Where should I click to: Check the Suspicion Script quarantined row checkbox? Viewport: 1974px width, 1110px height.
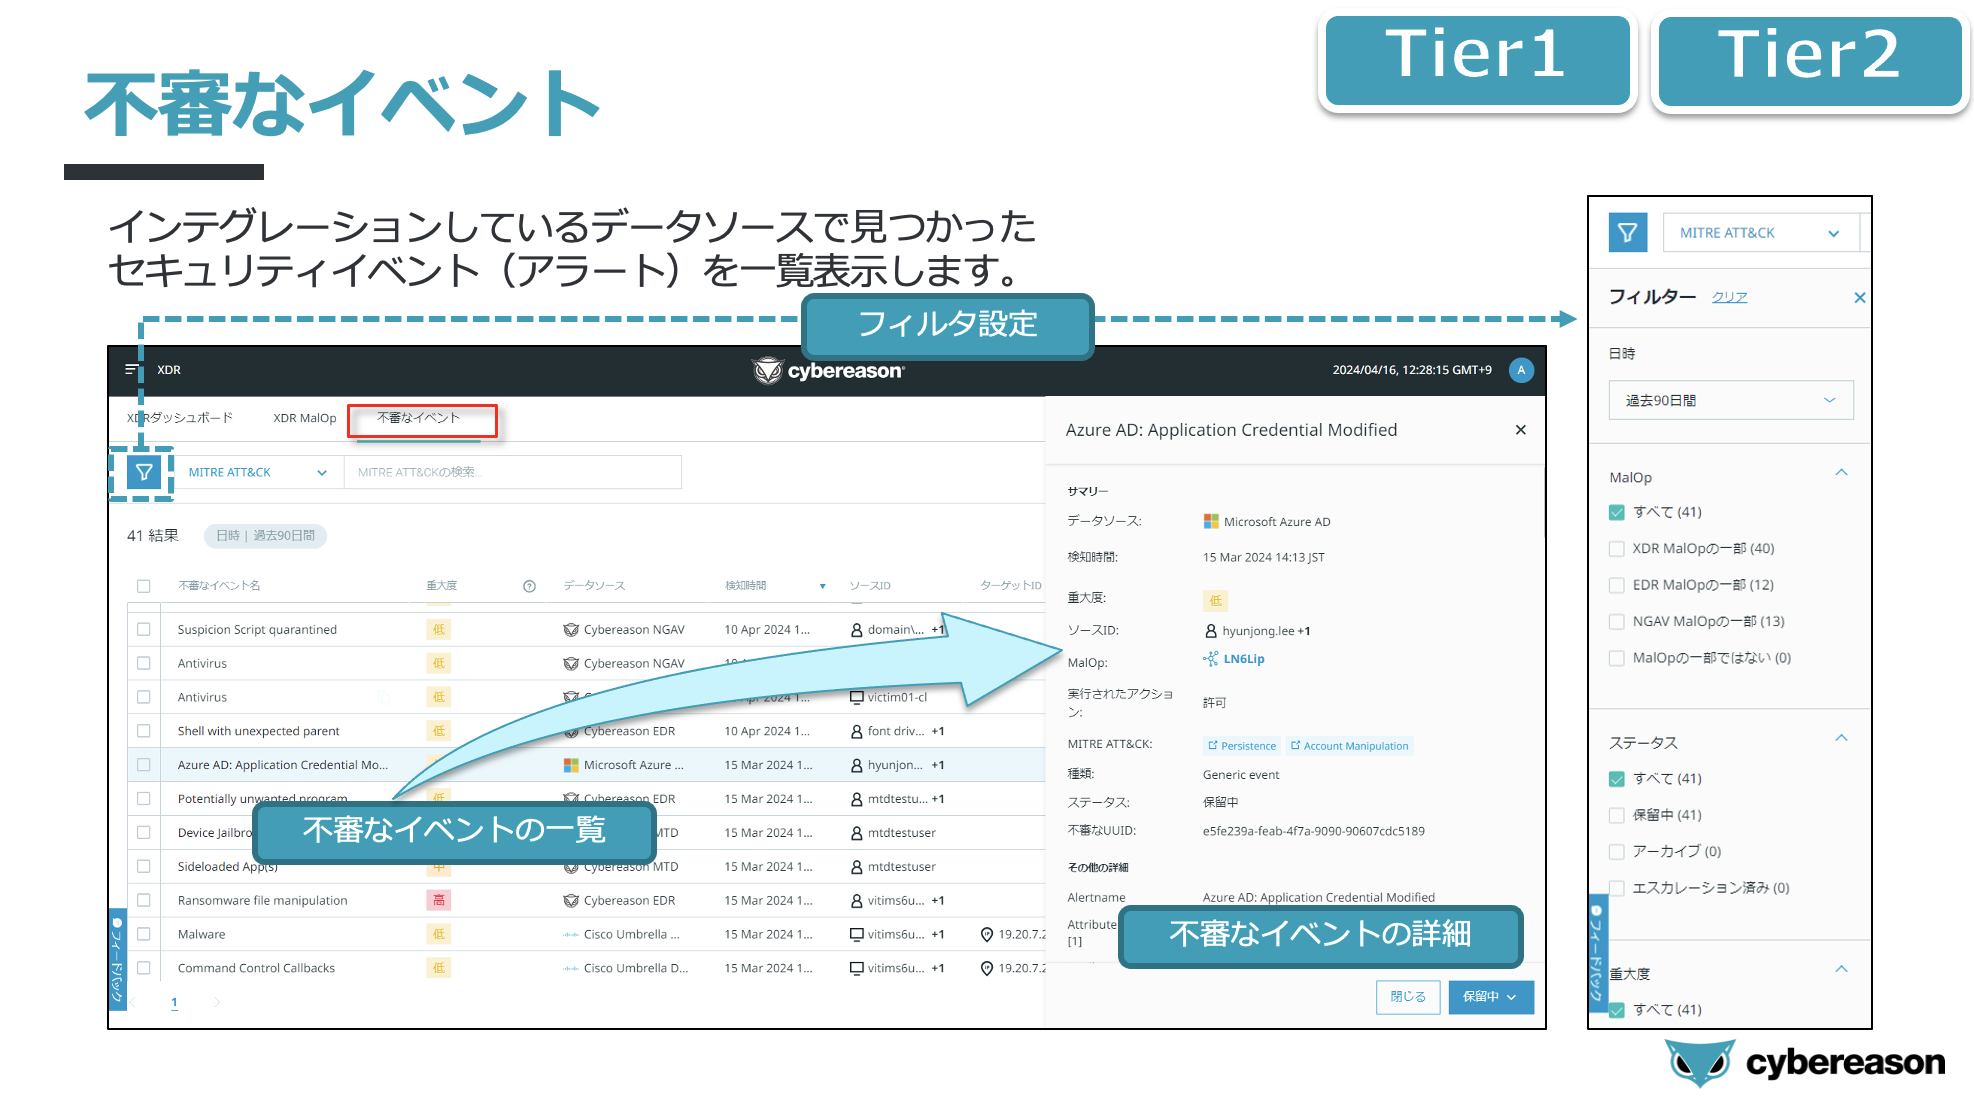pyautogui.click(x=144, y=630)
